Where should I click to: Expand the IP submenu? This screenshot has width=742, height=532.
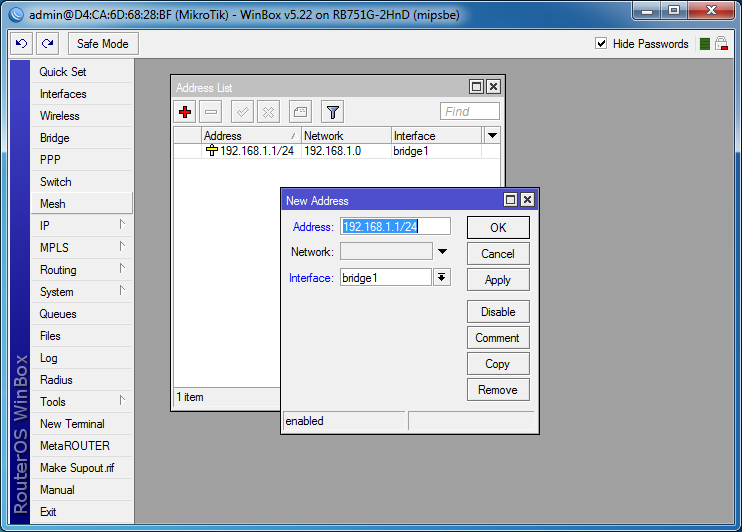(122, 224)
